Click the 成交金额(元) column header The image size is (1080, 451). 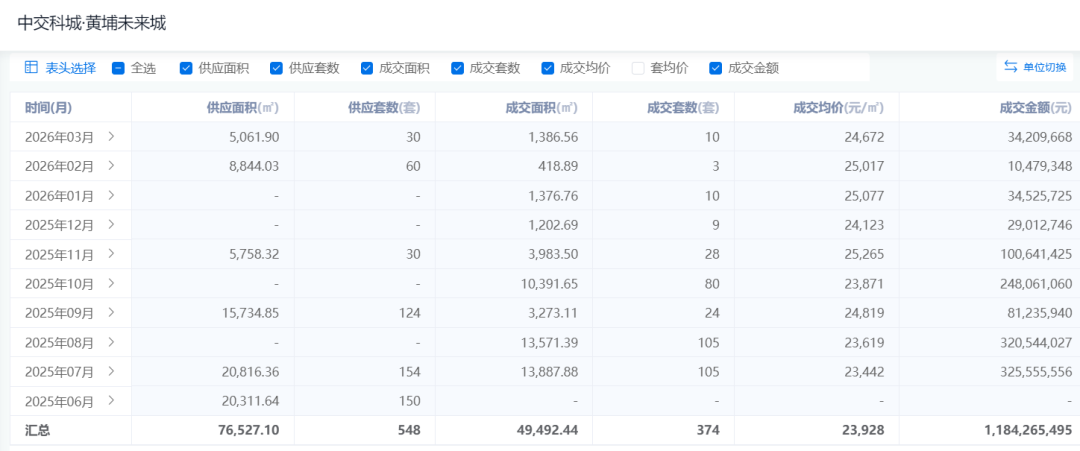[1035, 108]
